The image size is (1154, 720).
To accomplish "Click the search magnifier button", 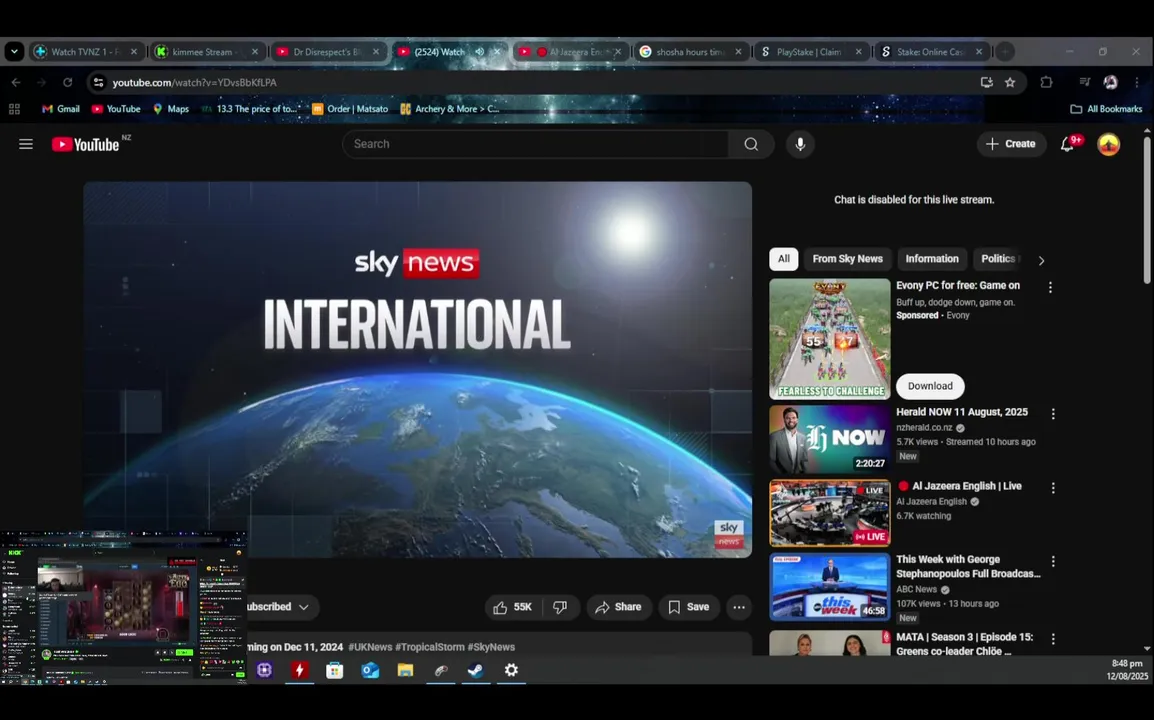I will pyautogui.click(x=751, y=144).
